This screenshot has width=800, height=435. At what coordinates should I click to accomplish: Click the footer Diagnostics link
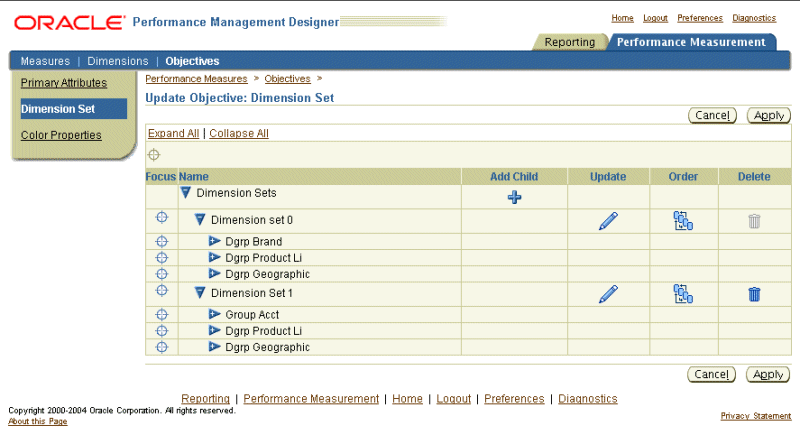588,398
